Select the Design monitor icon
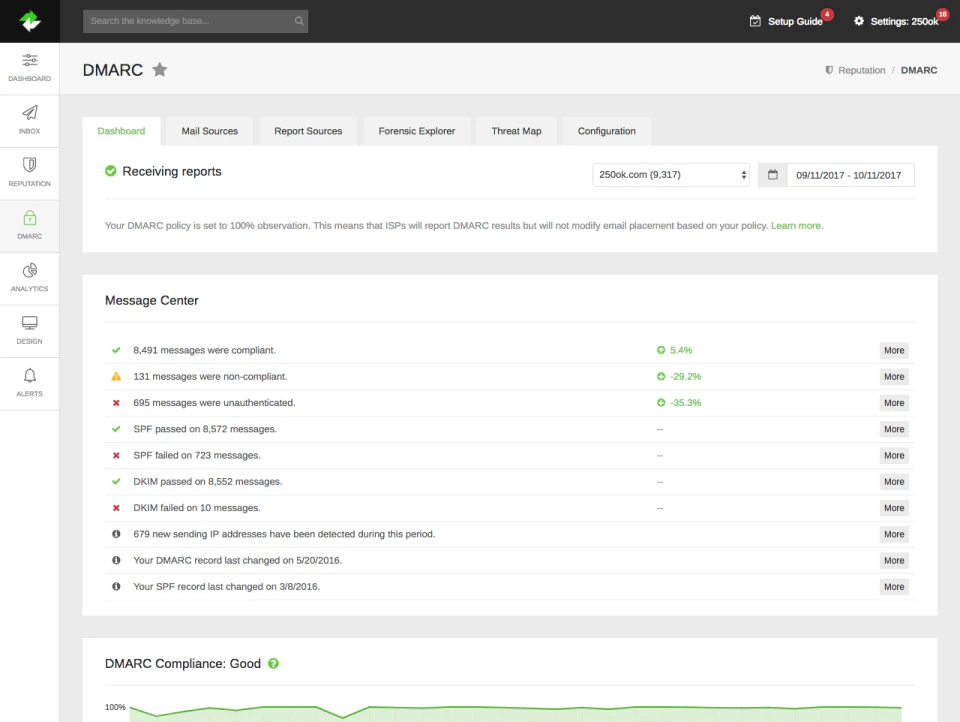 pos(29,324)
